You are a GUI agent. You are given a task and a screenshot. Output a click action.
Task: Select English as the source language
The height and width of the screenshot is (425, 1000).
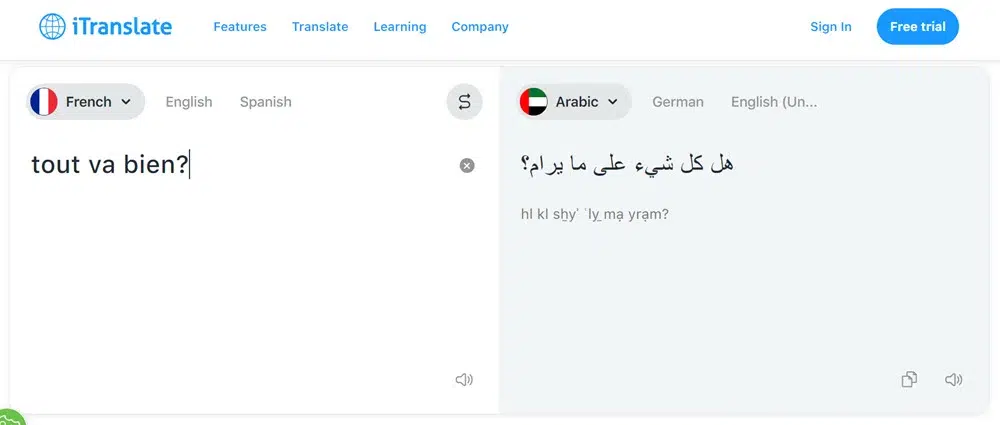[189, 102]
